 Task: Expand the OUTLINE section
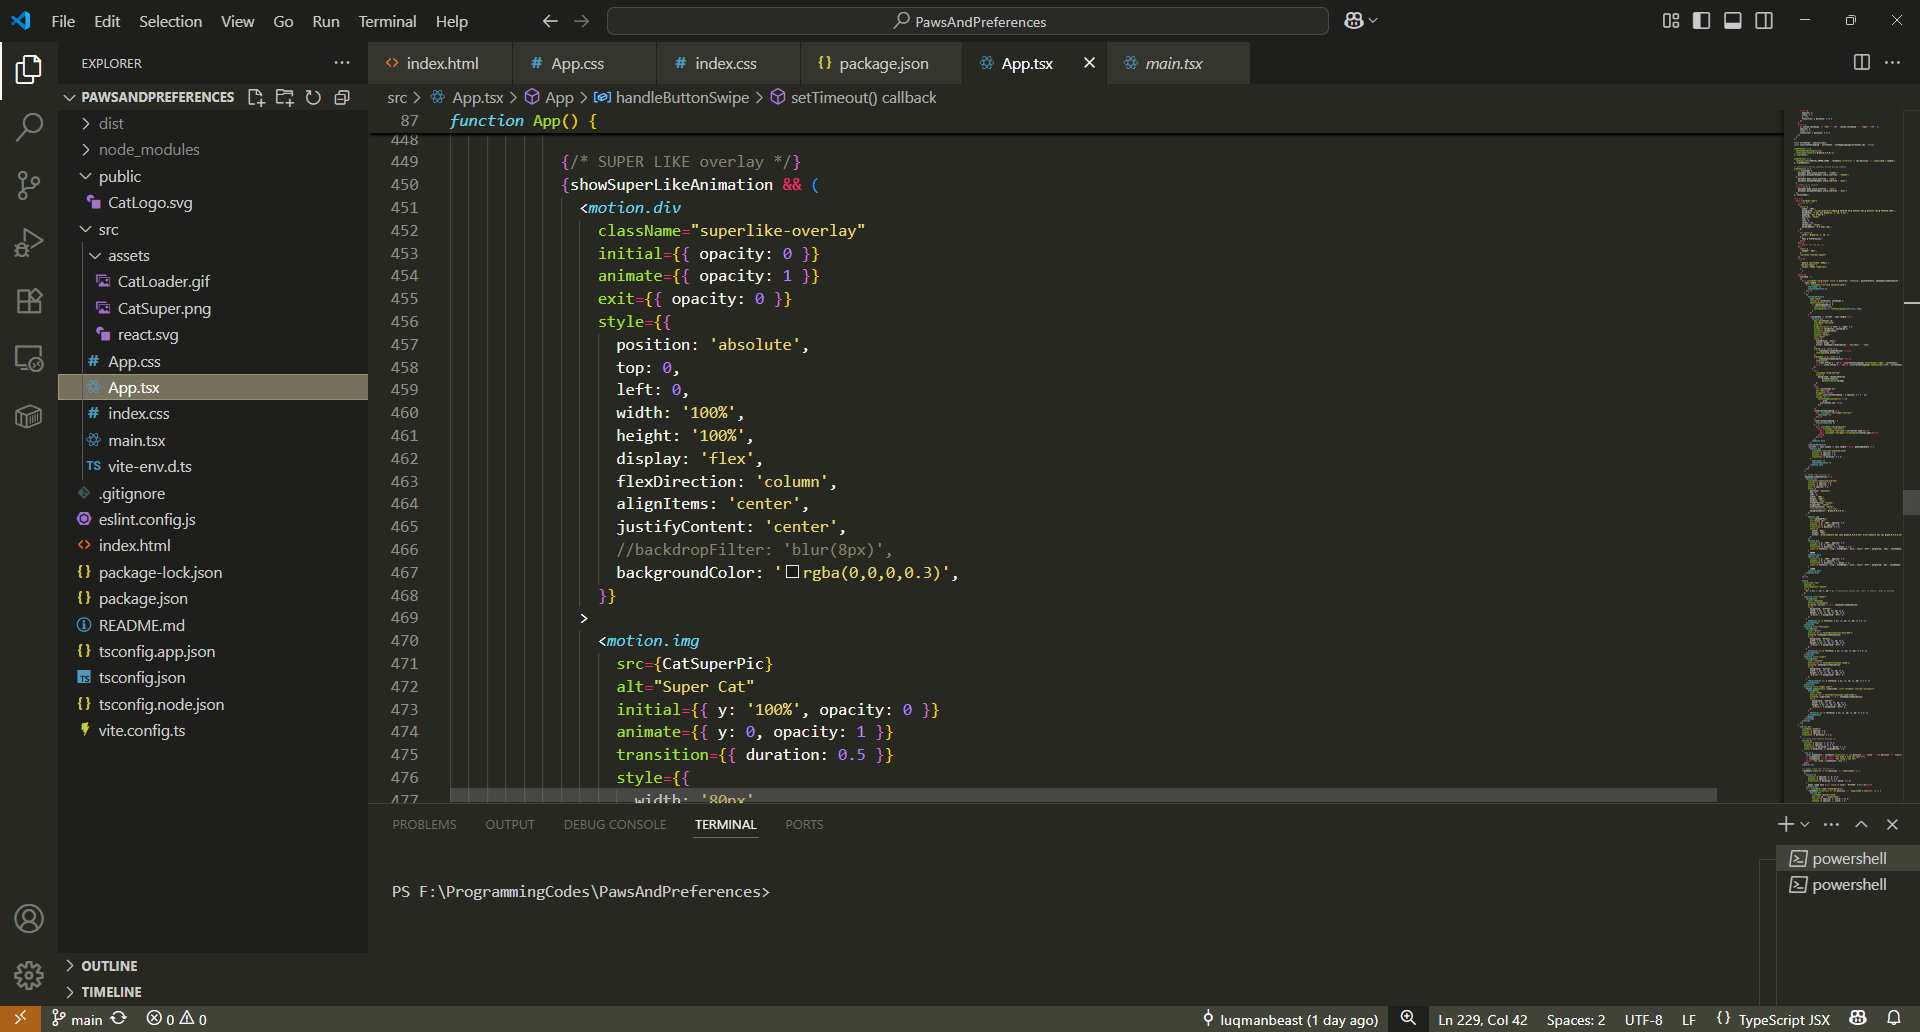(x=109, y=966)
